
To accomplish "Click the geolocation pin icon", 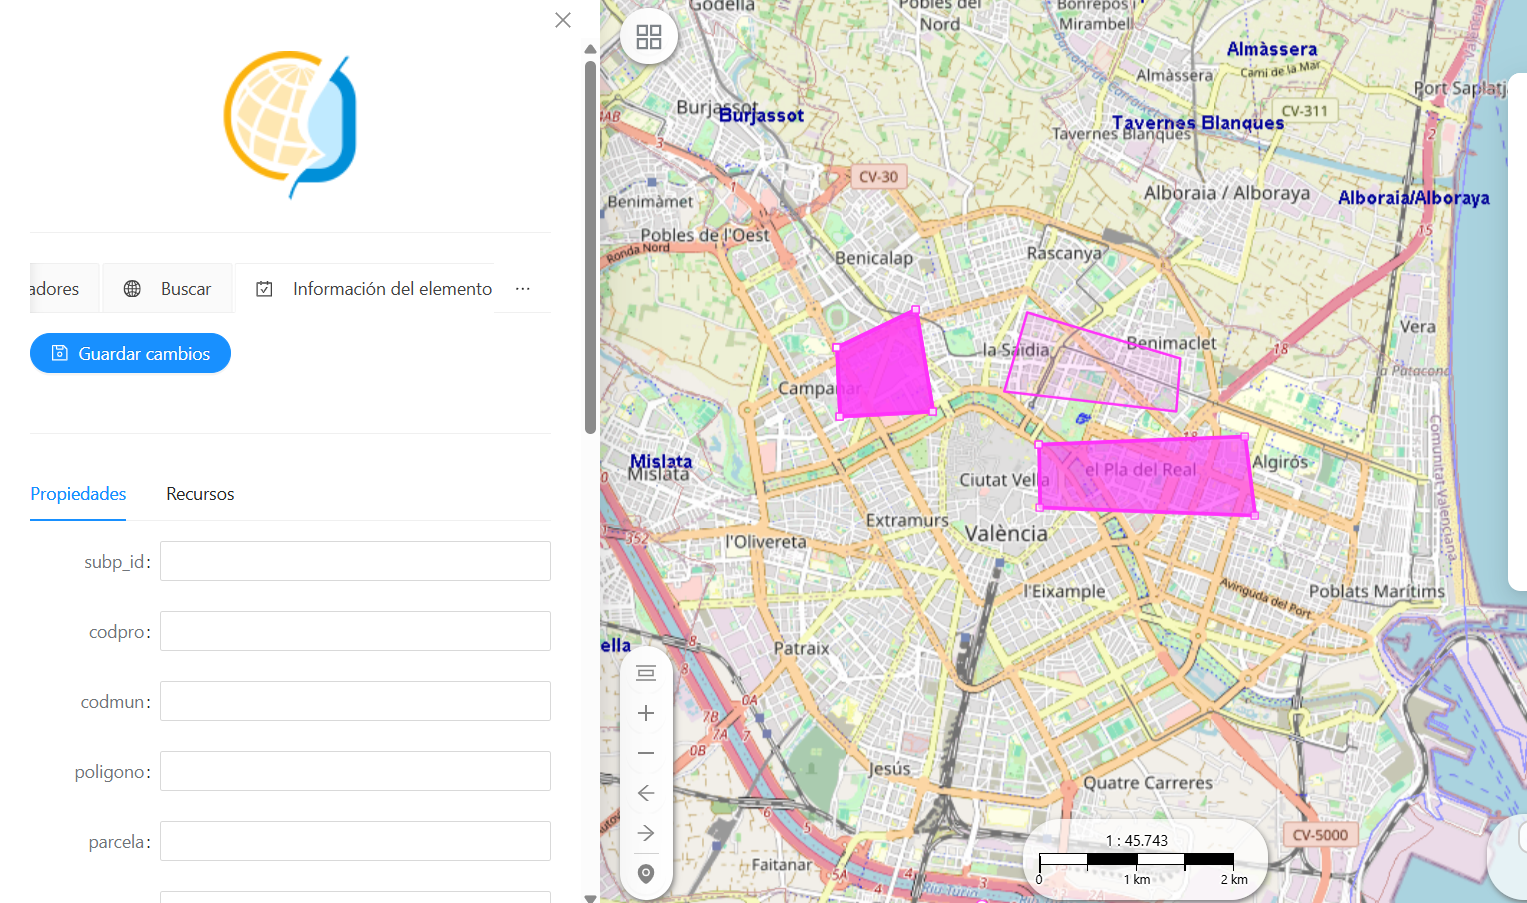I will [646, 874].
